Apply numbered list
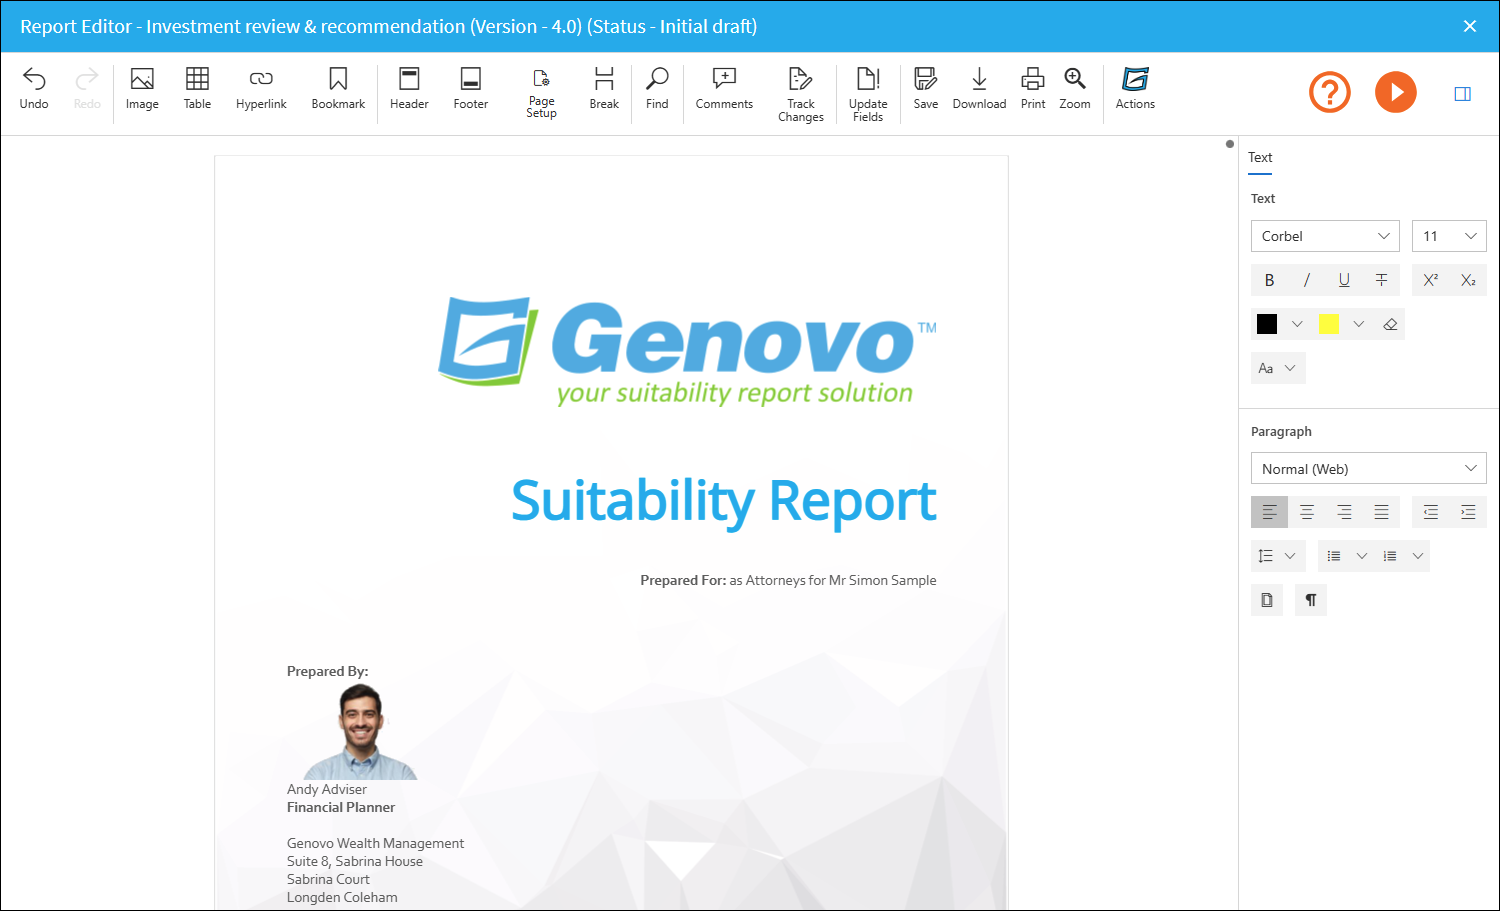This screenshot has height=911, width=1500. coord(1390,556)
